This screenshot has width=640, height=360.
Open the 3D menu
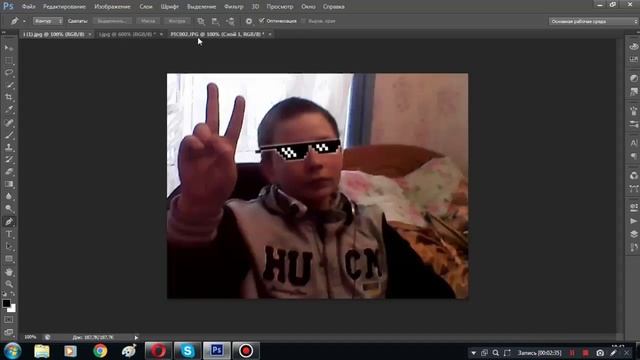pos(255,7)
